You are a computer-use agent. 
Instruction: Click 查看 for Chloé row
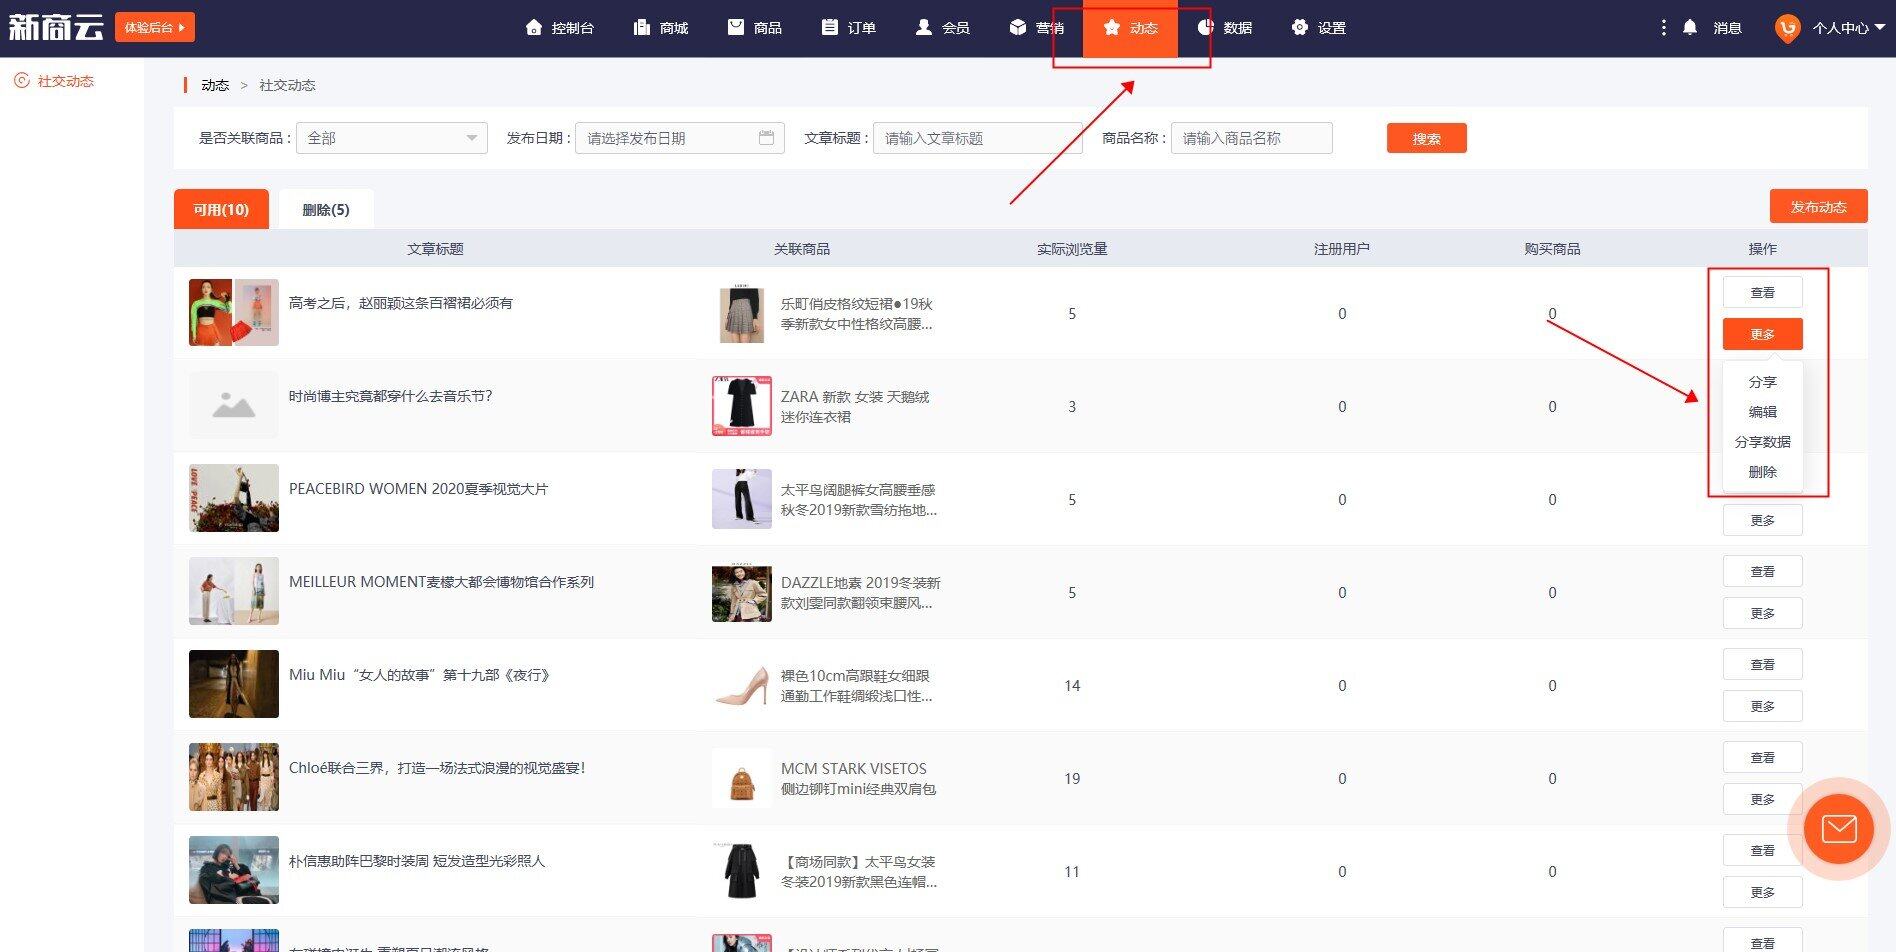coord(1762,757)
